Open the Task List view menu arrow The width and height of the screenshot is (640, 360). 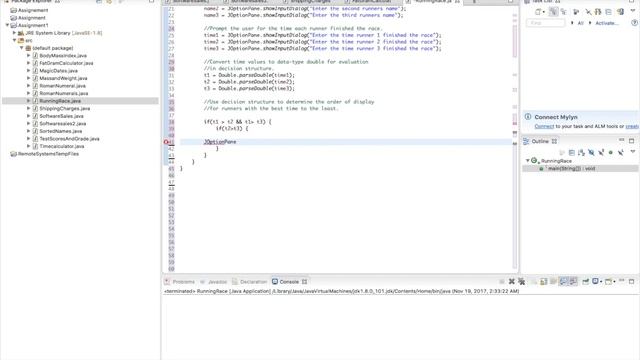[x=633, y=11]
